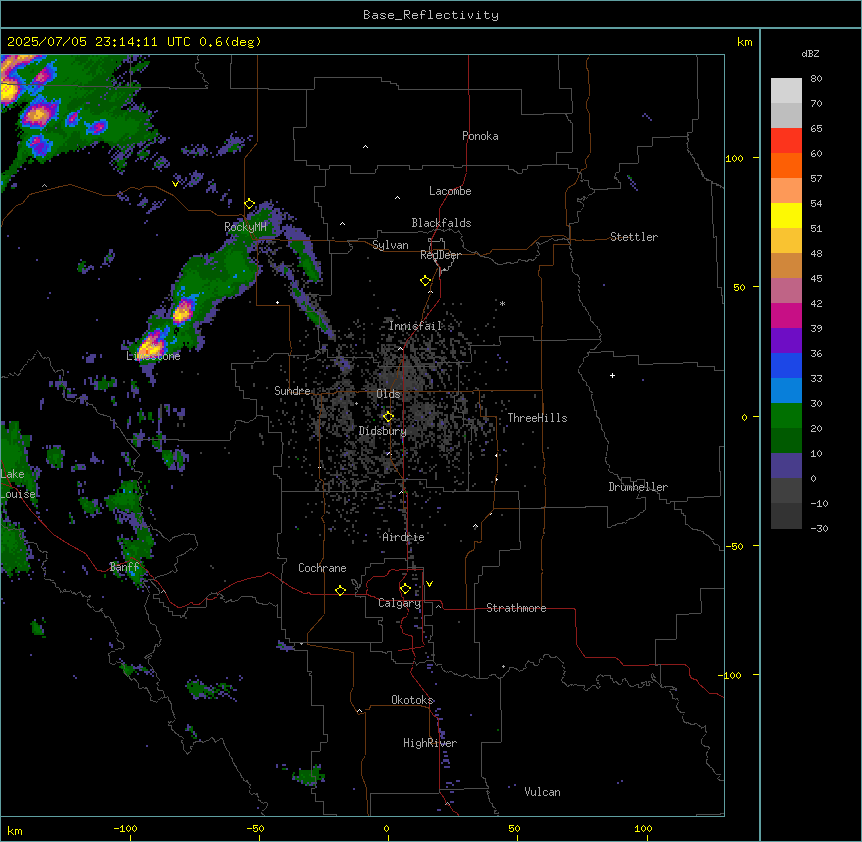Click the Vulcan label
Image resolution: width=862 pixels, height=842 pixels.
pos(542,792)
